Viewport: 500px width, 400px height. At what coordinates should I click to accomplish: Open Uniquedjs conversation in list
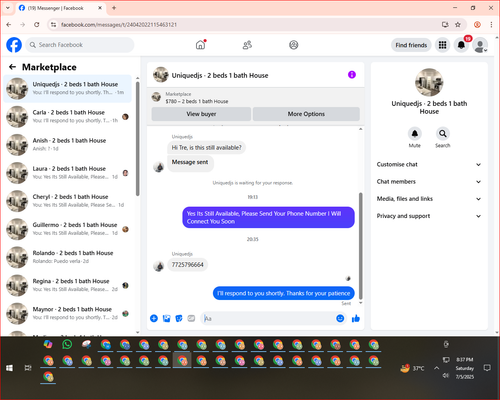[68, 89]
